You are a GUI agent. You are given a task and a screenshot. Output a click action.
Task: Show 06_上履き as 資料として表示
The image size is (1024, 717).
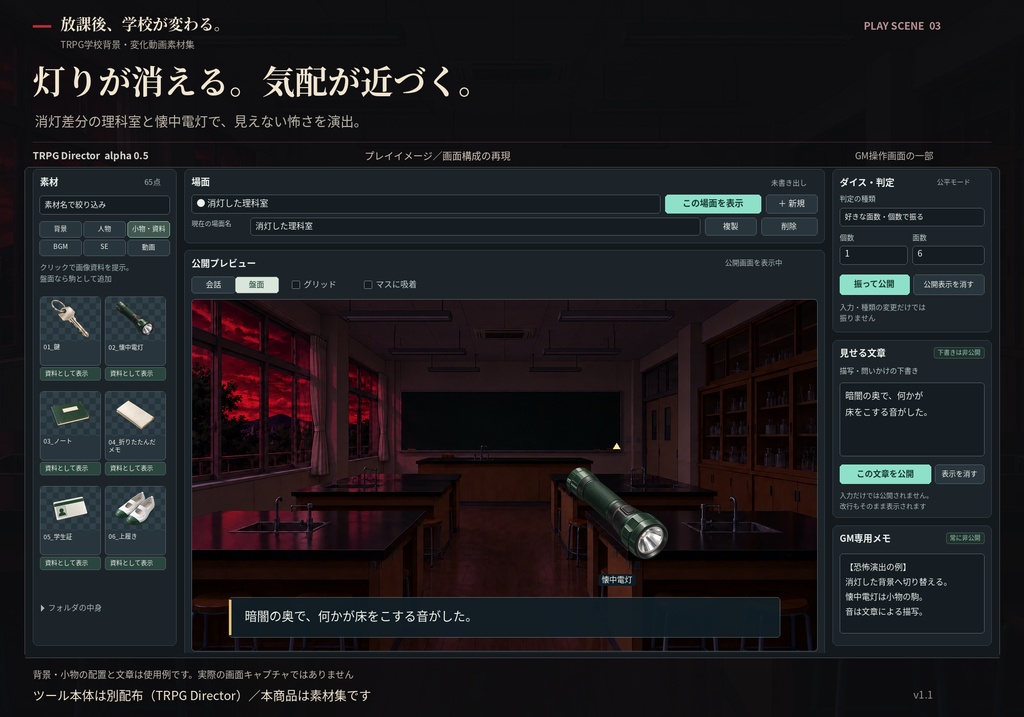(x=135, y=563)
